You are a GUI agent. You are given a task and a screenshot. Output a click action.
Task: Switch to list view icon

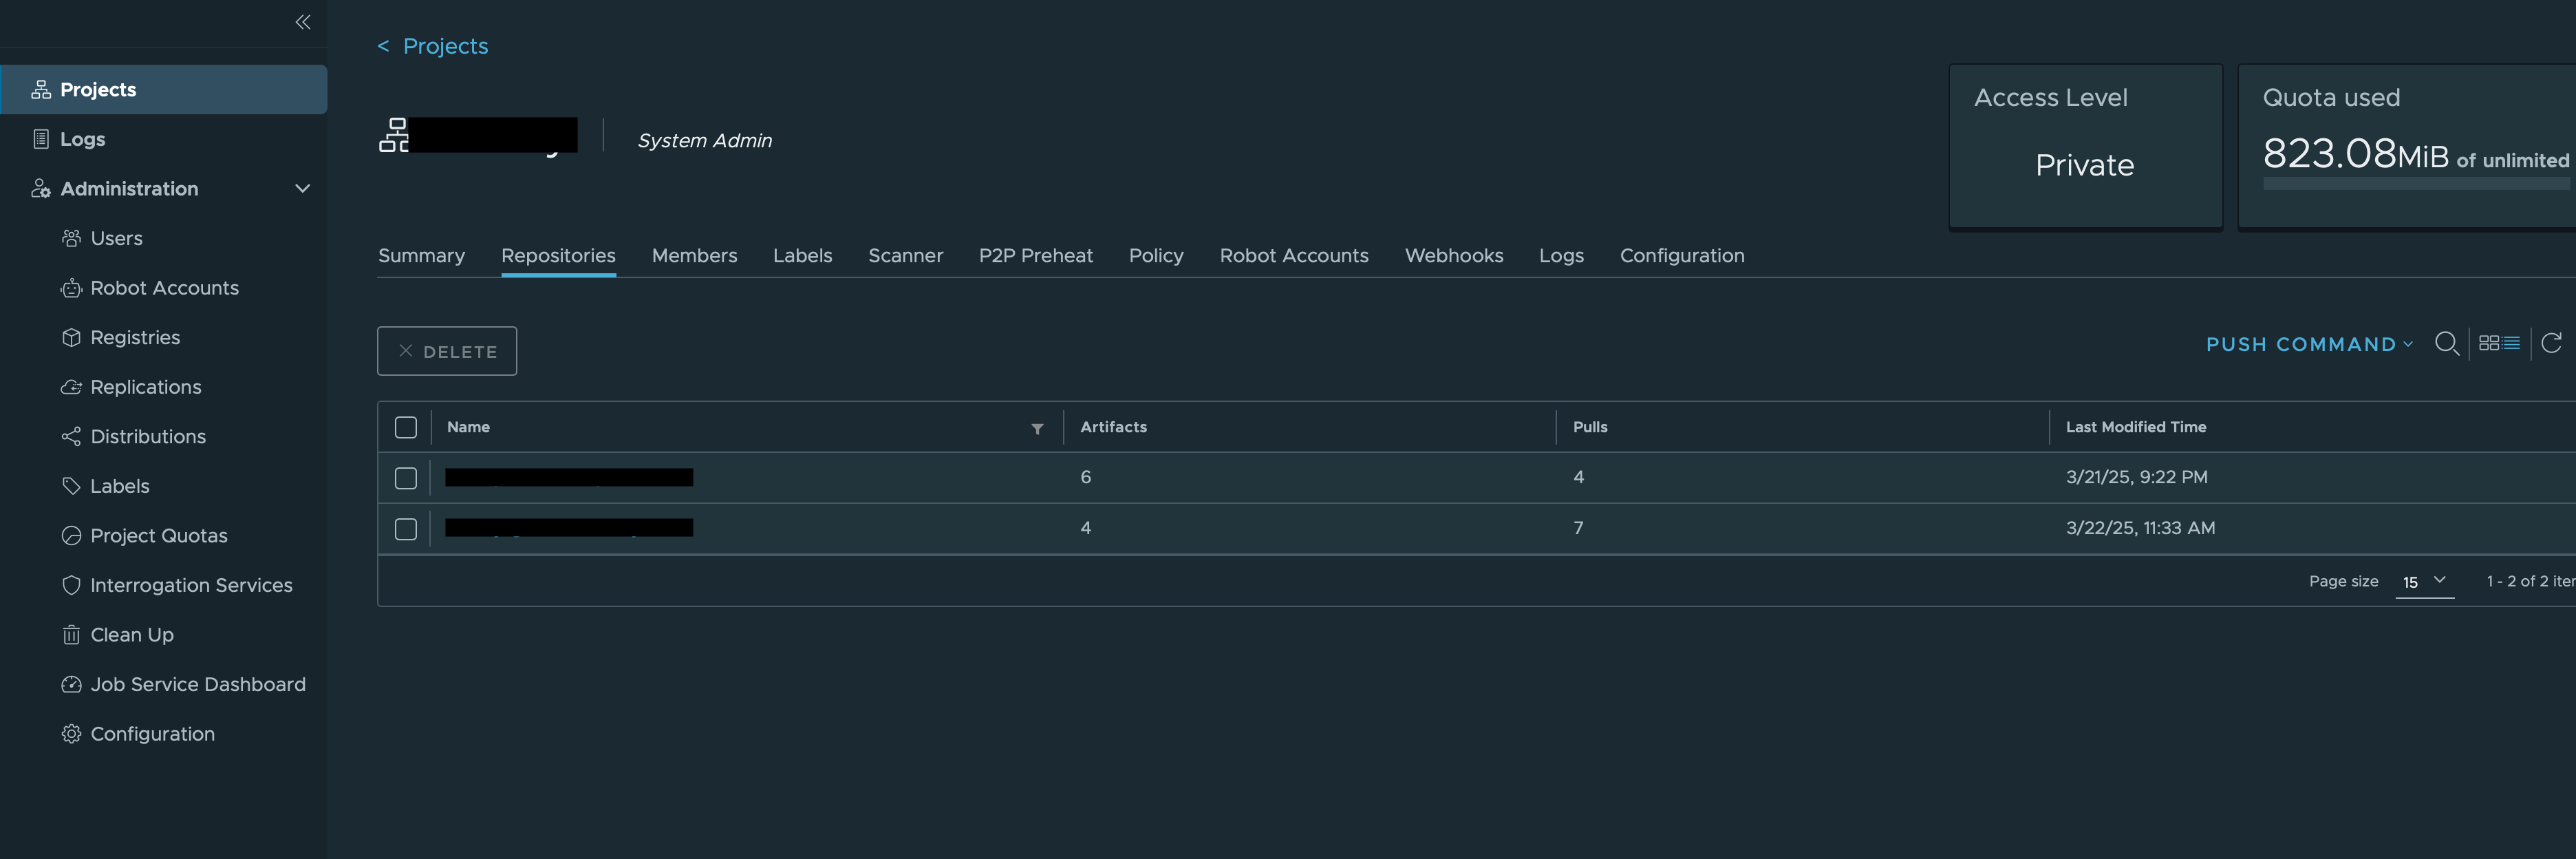pos(2511,343)
